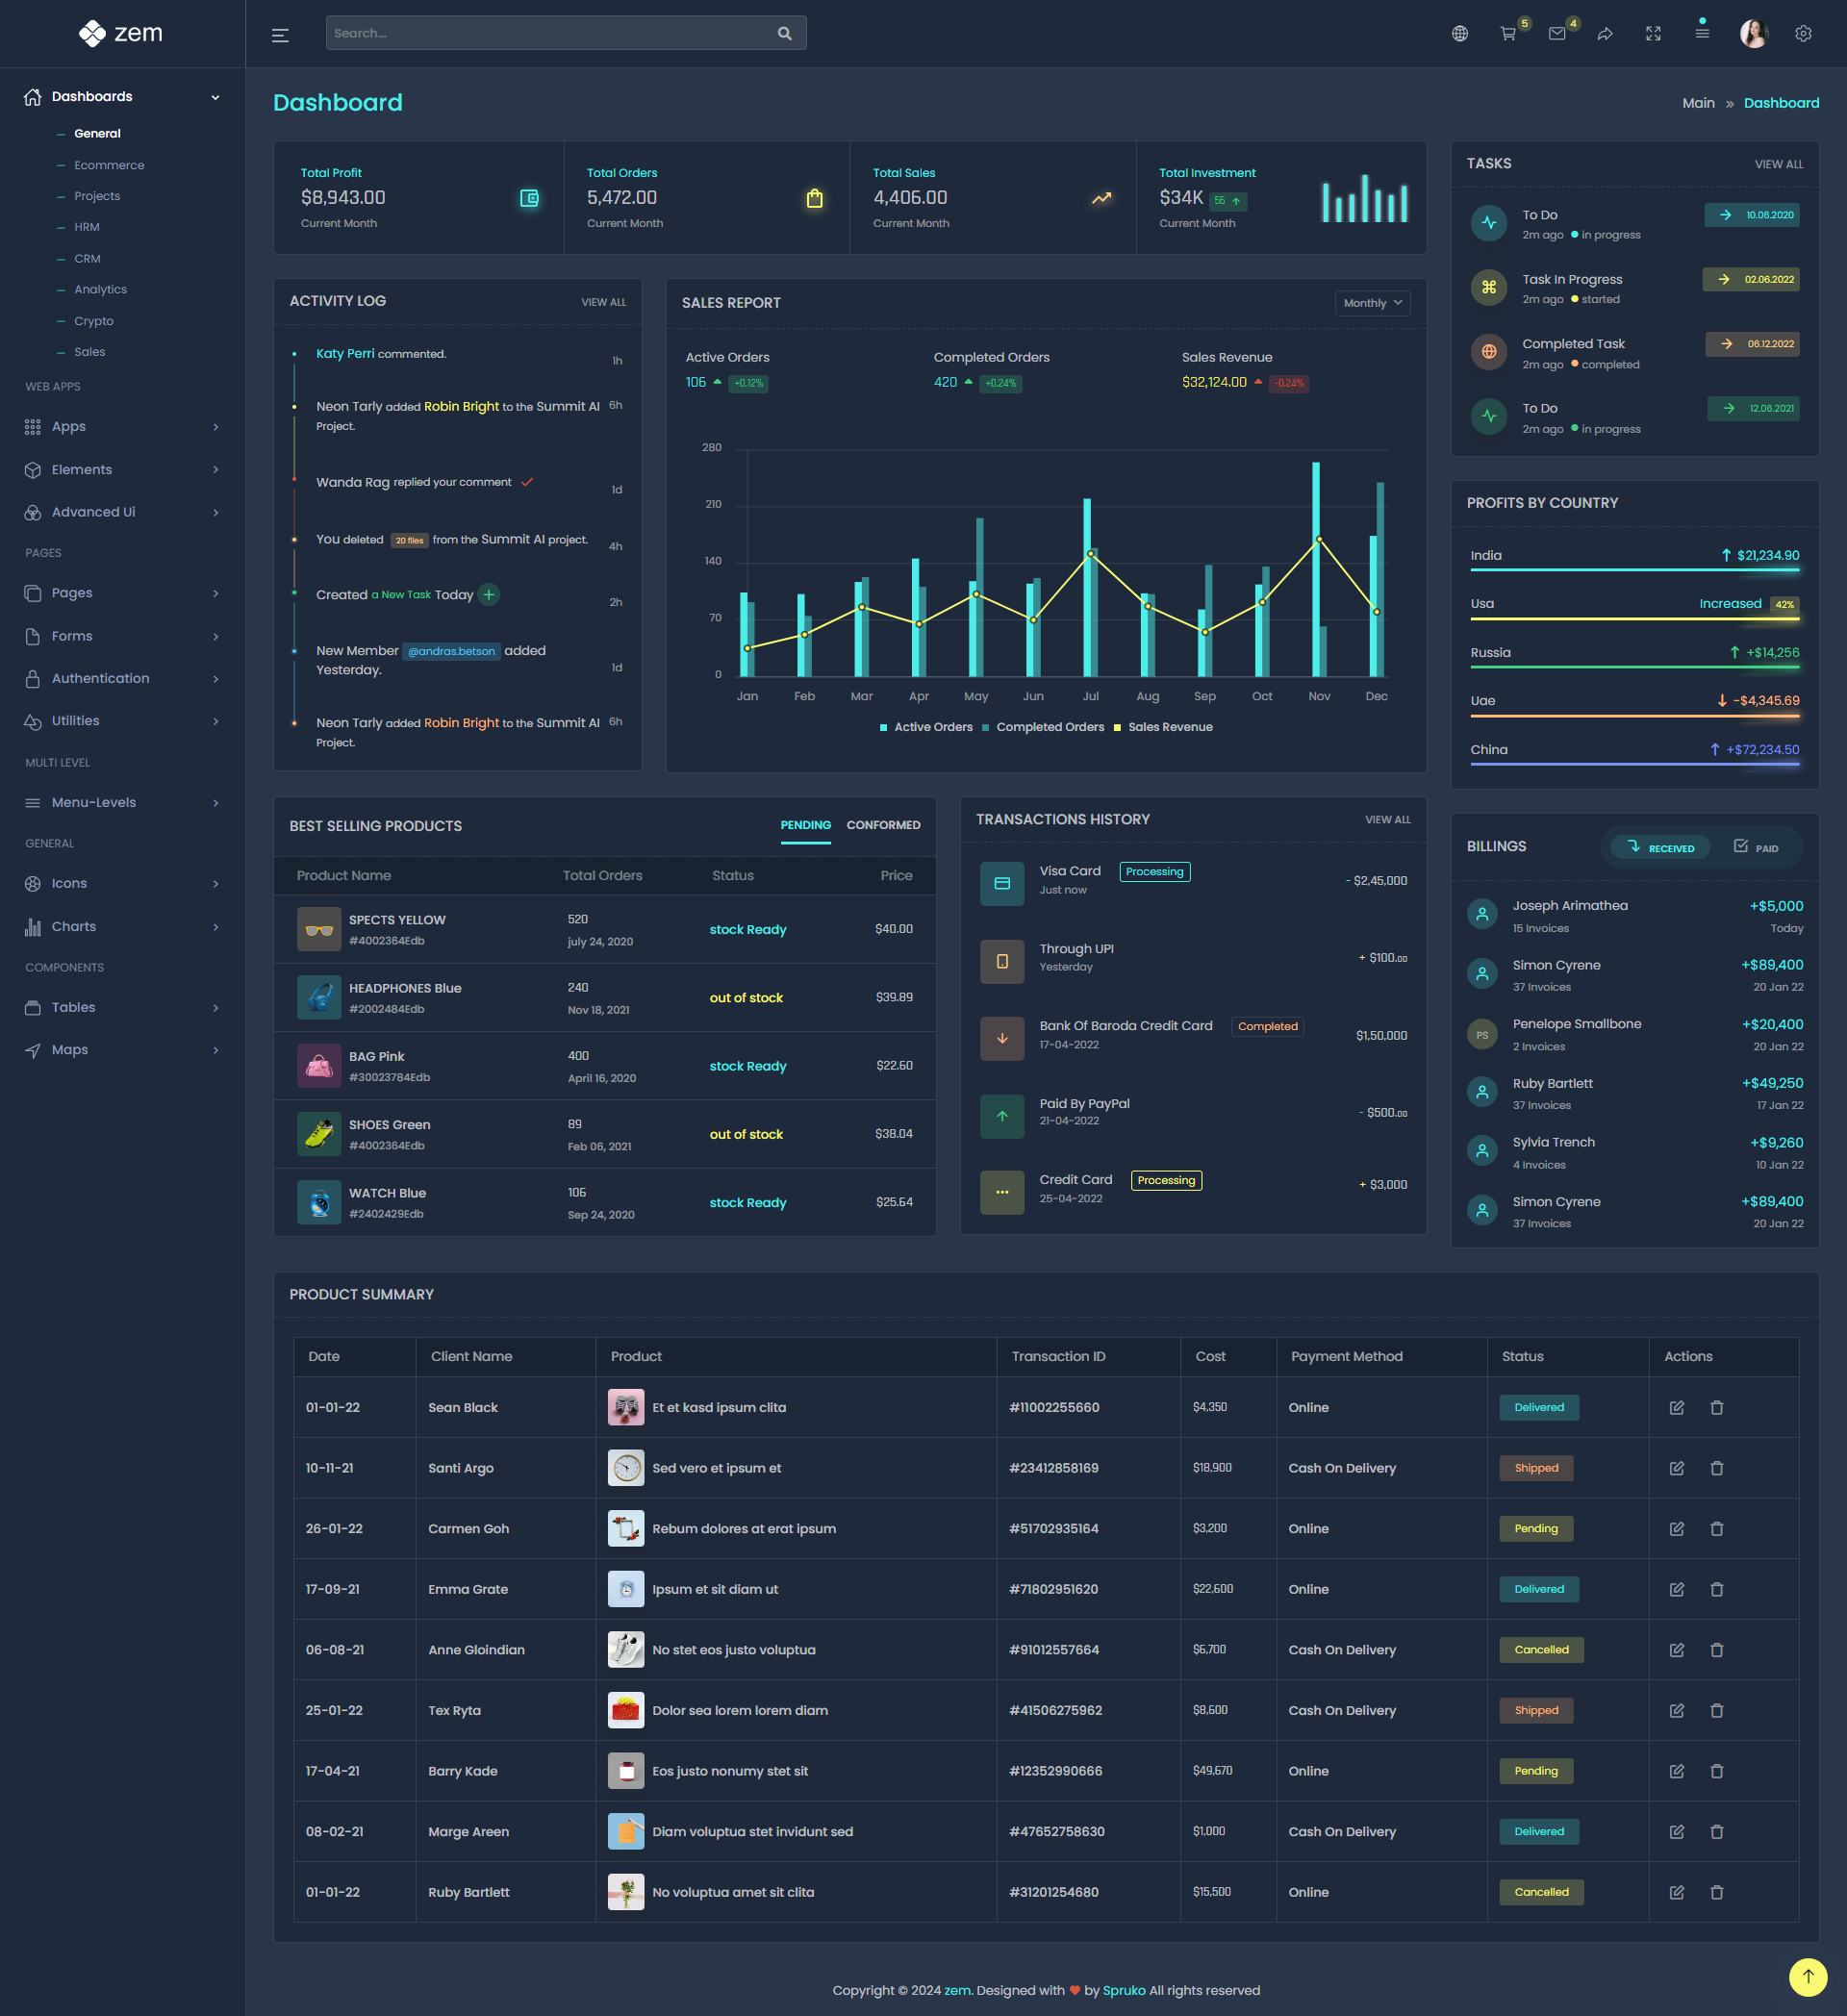Viewport: 1847px width, 2016px height.
Task: Click the Spruko footer link
Action: pyautogui.click(x=1124, y=1990)
